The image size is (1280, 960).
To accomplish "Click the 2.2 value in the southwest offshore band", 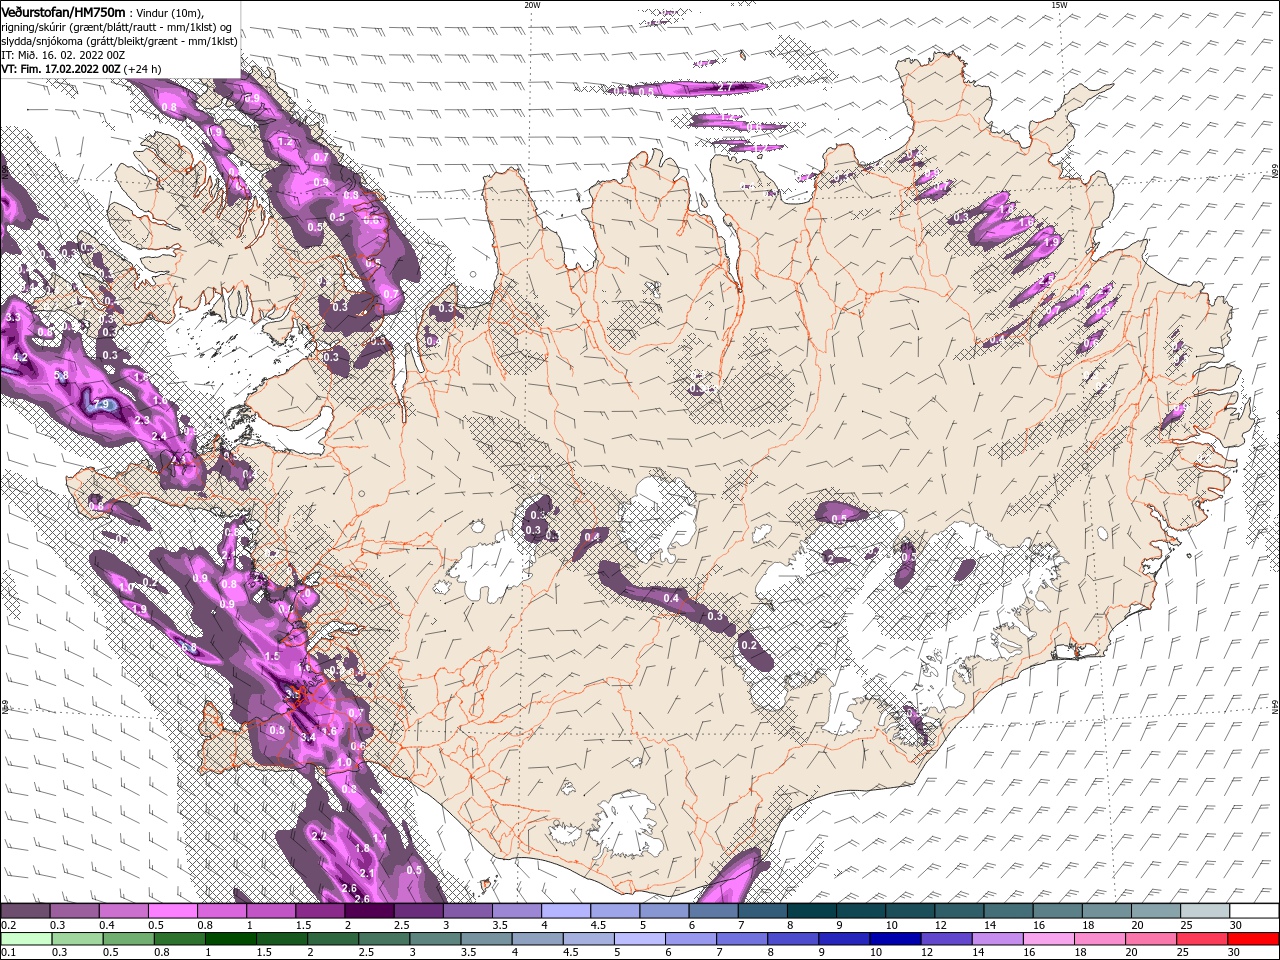I will [320, 835].
